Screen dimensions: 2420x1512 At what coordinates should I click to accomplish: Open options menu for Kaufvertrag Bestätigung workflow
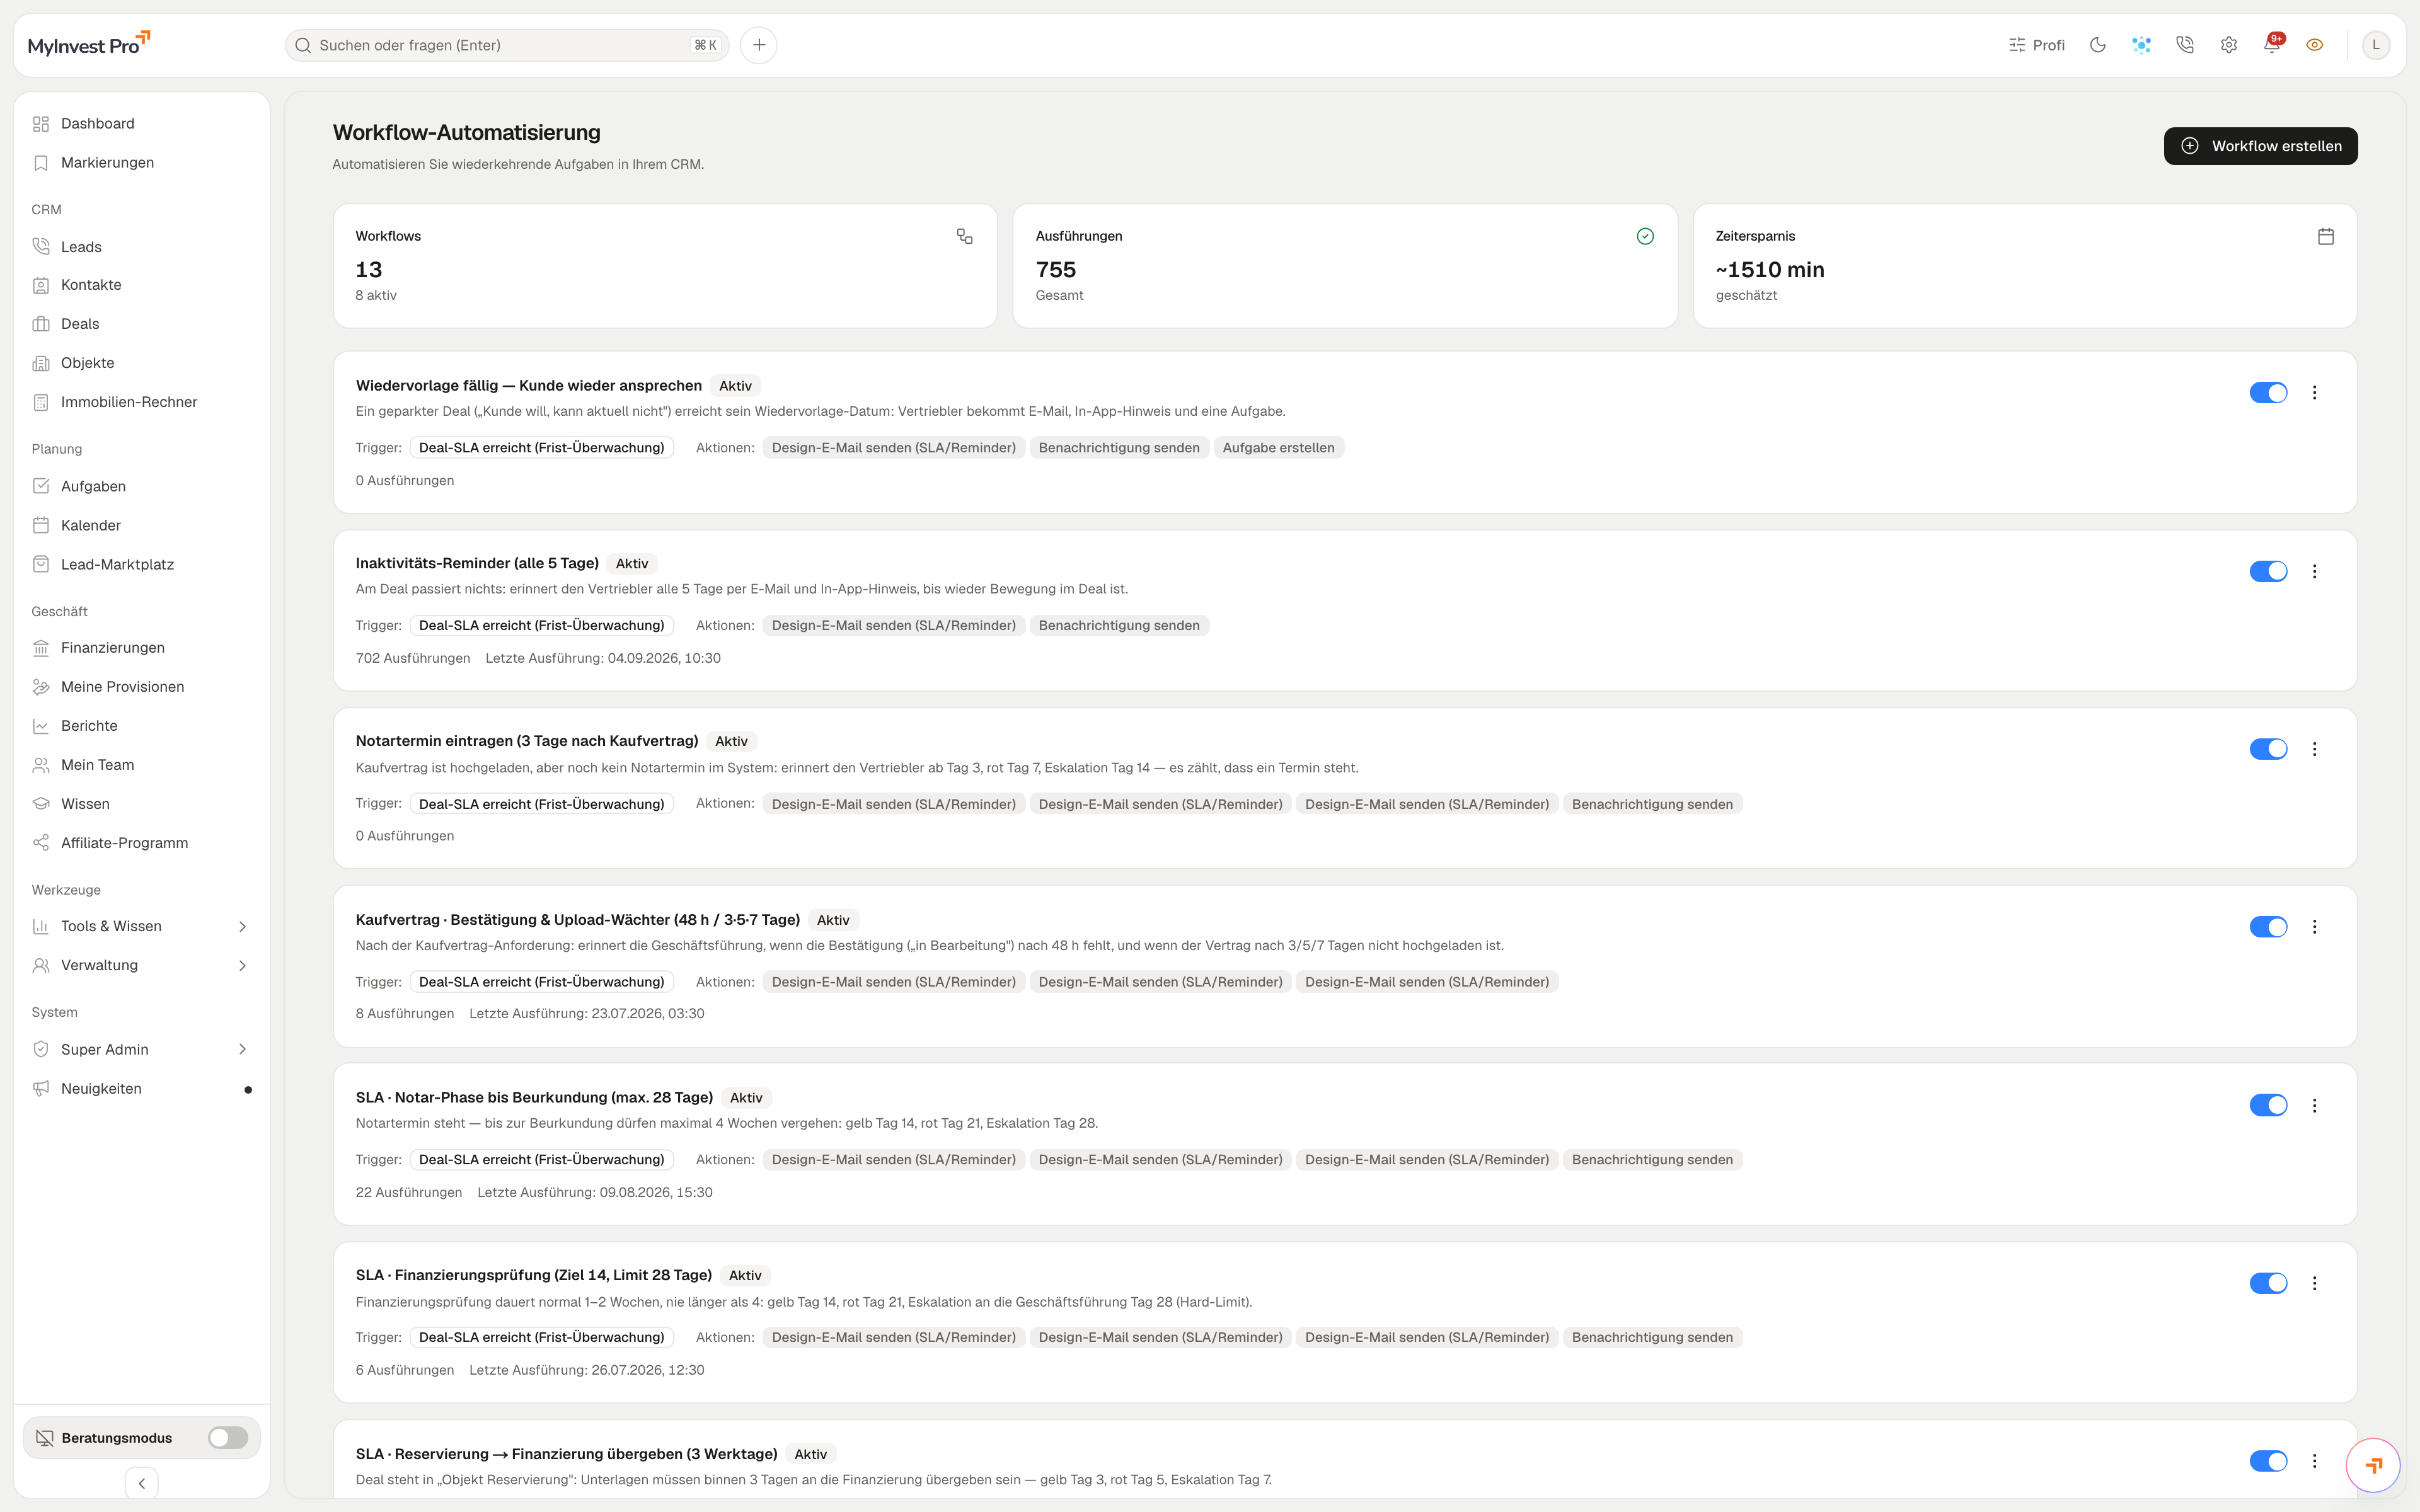2314,927
